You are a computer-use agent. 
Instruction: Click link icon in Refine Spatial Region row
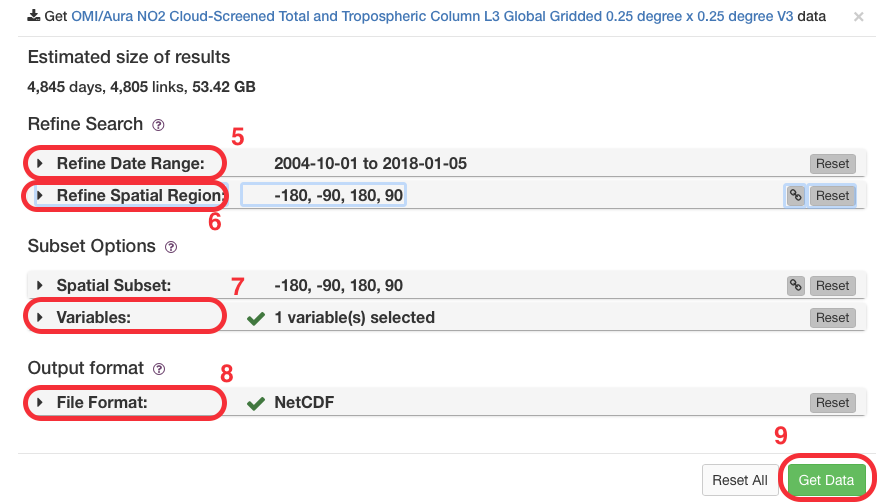click(x=795, y=196)
